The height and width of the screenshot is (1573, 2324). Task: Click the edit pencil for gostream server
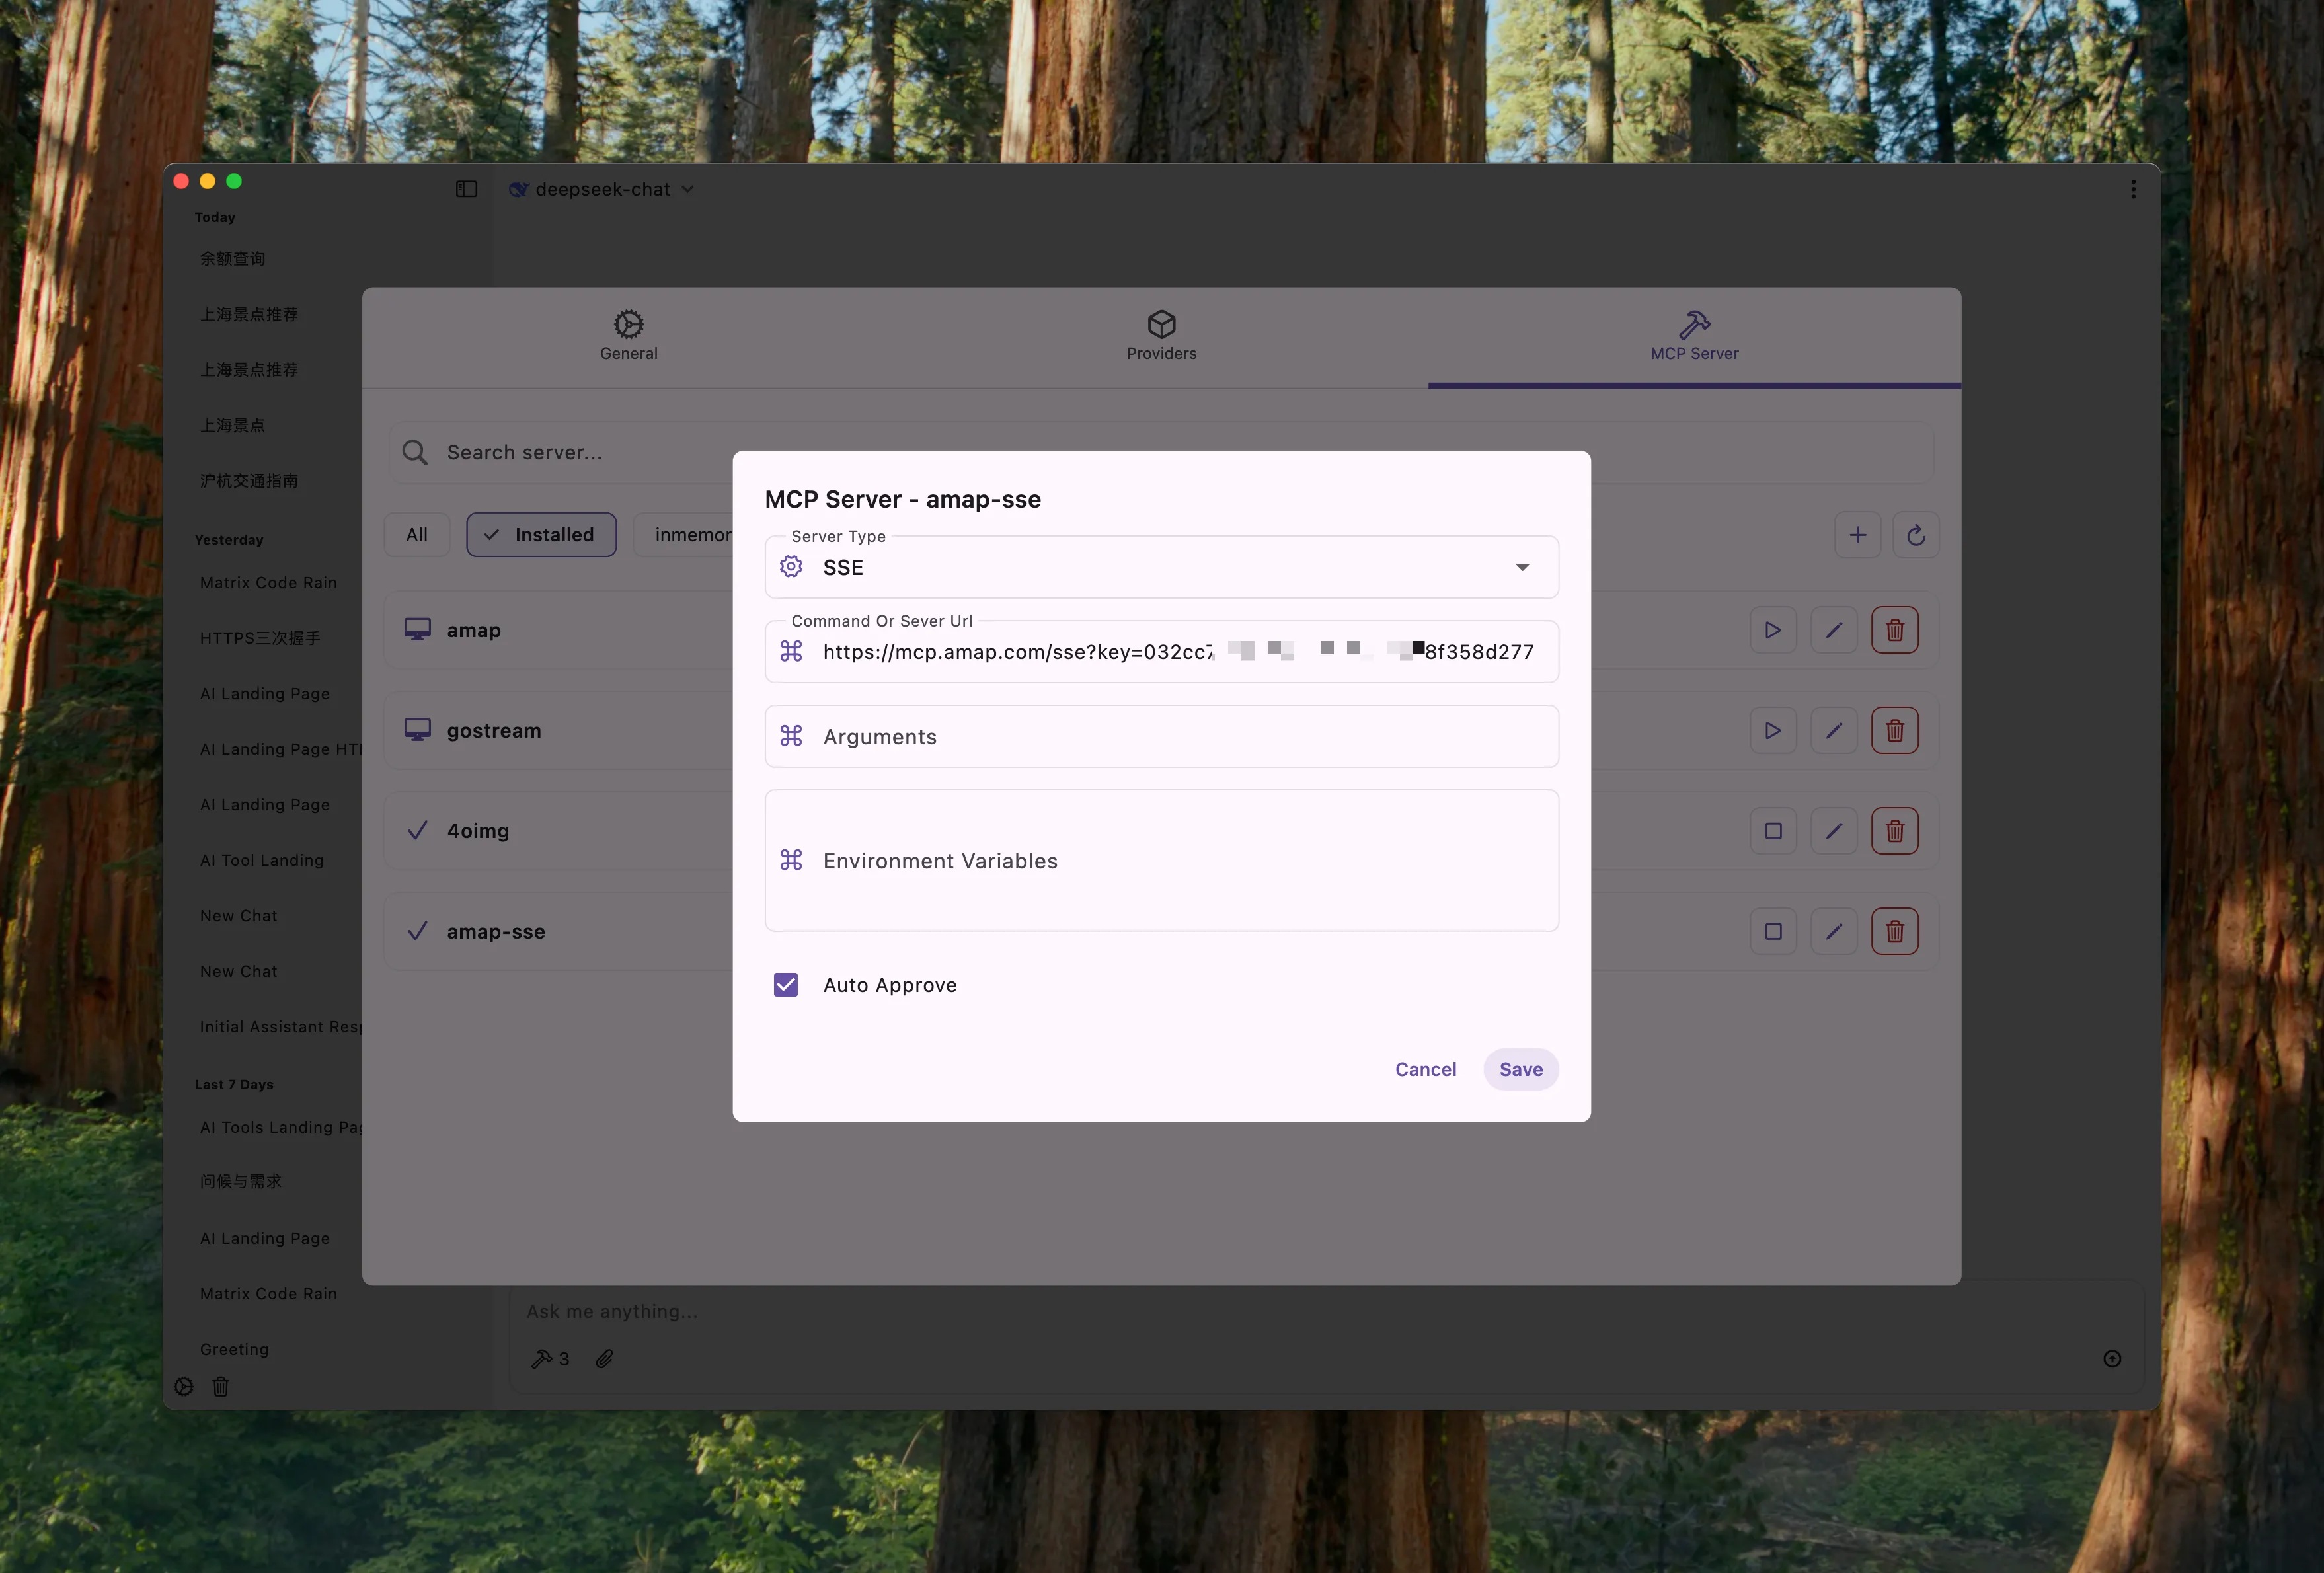(x=1833, y=731)
